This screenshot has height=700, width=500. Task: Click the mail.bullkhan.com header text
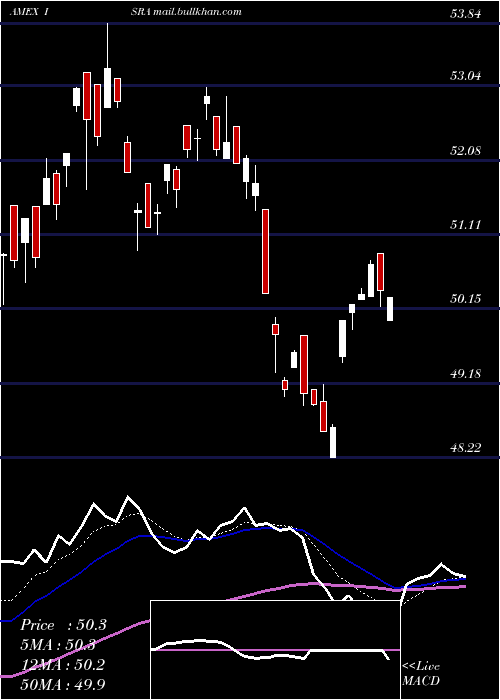(x=197, y=12)
